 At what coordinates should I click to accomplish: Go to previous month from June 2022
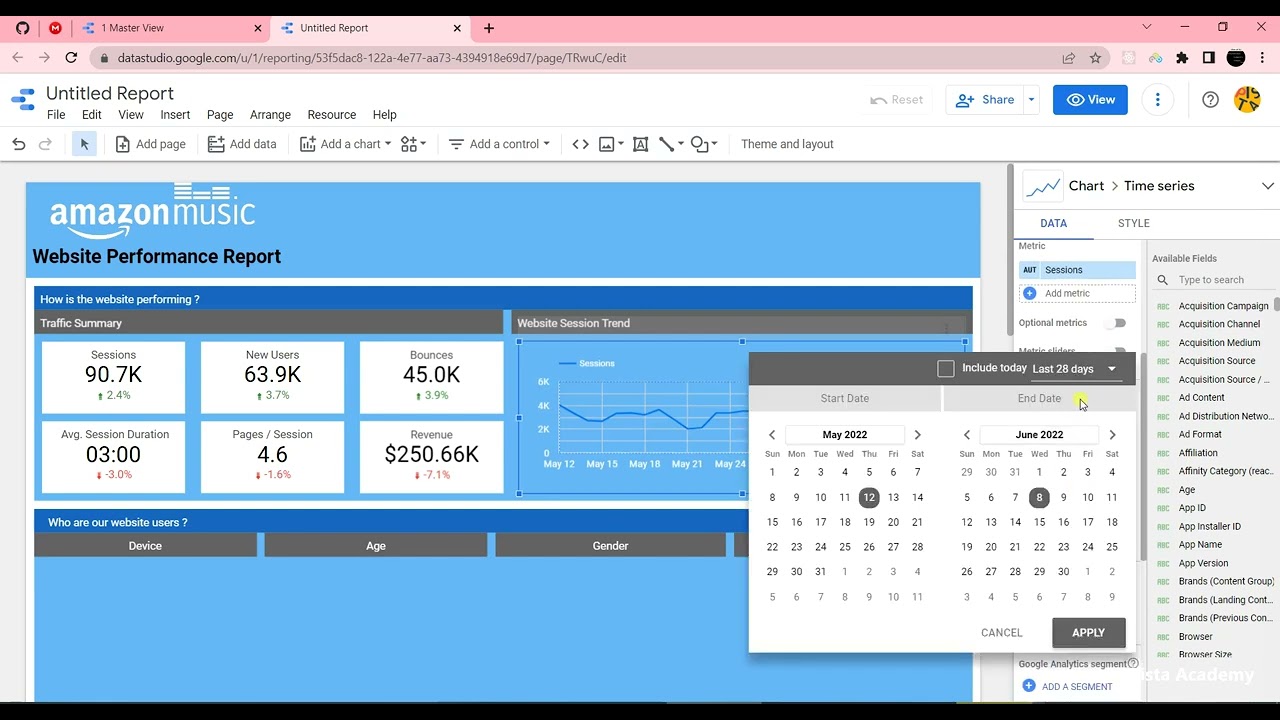[967, 435]
